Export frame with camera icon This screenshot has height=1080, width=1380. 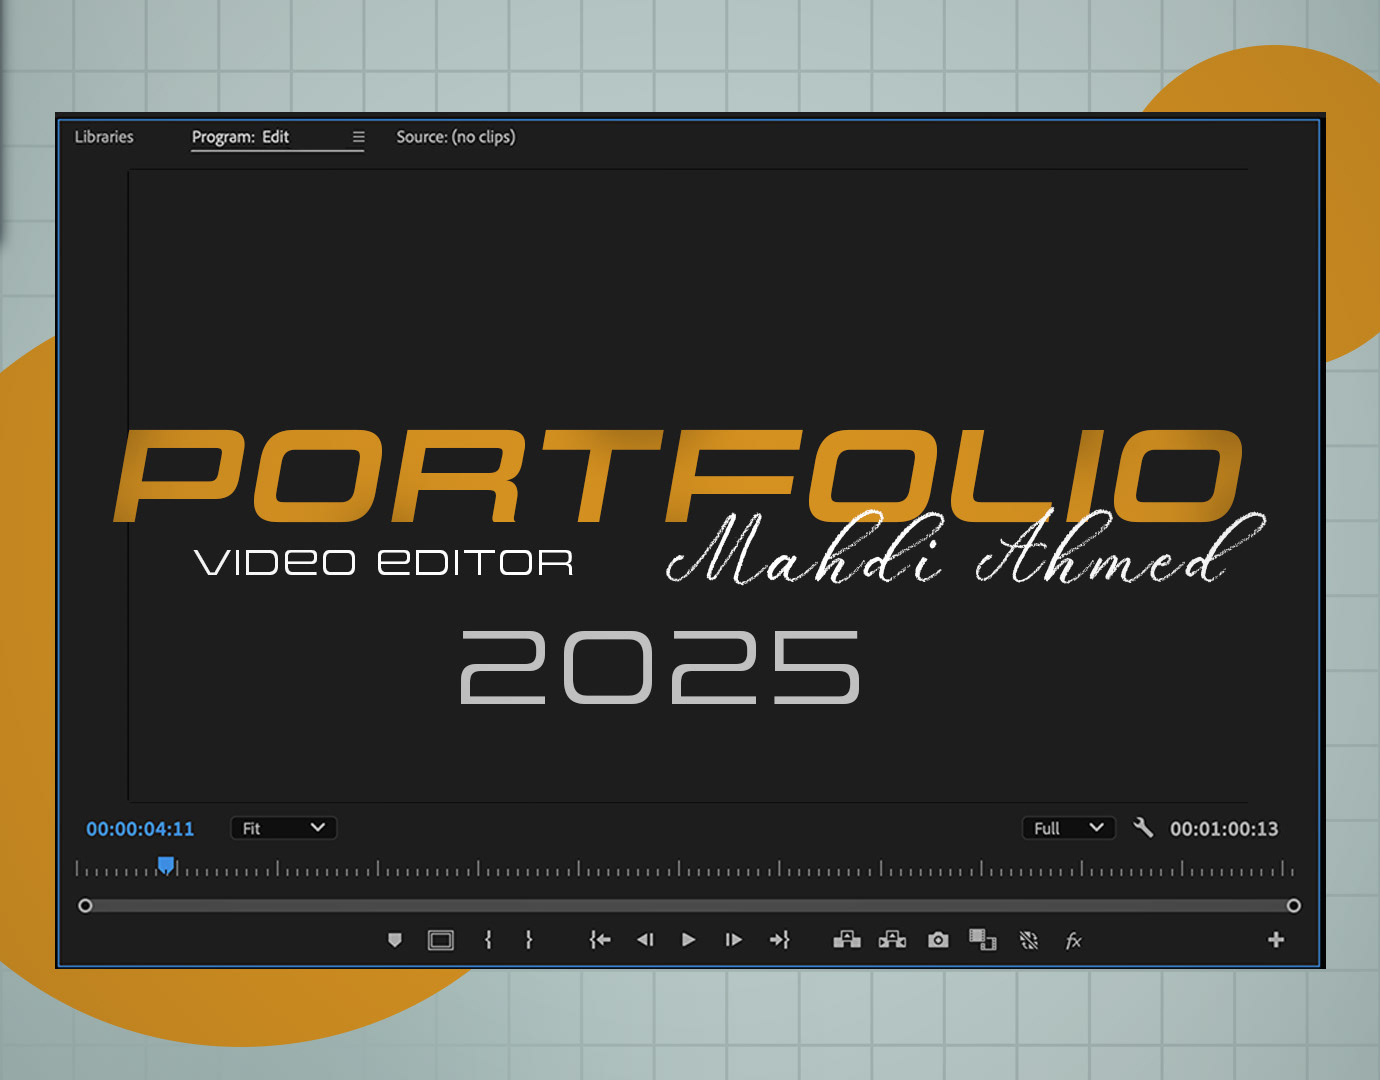pyautogui.click(x=938, y=940)
